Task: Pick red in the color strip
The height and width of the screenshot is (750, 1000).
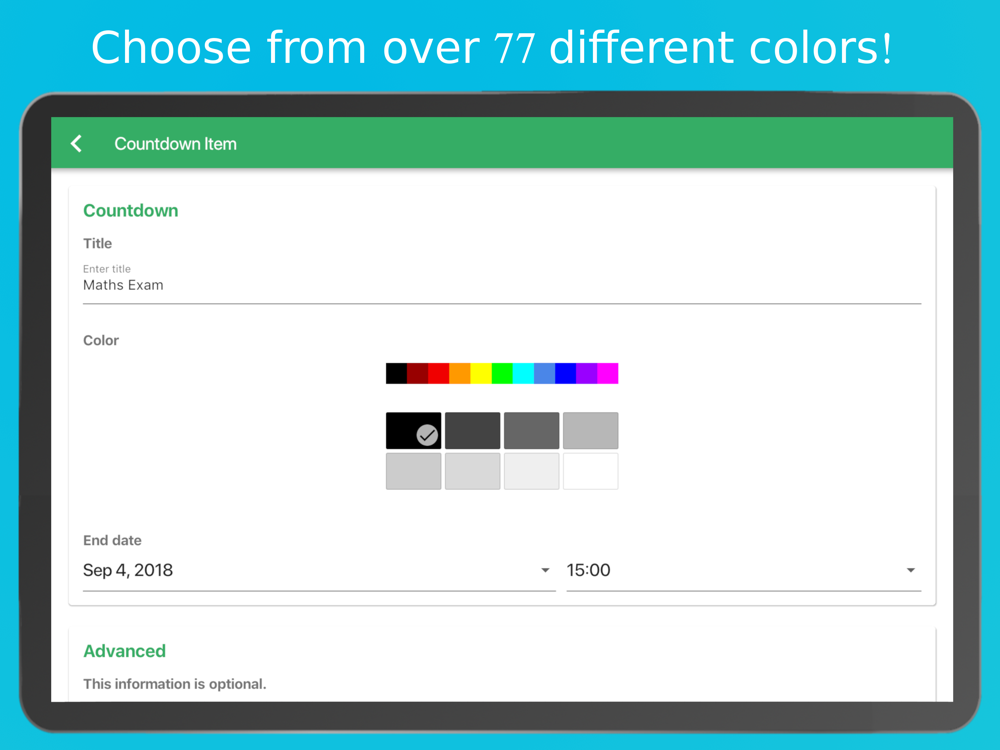Action: click(x=439, y=373)
